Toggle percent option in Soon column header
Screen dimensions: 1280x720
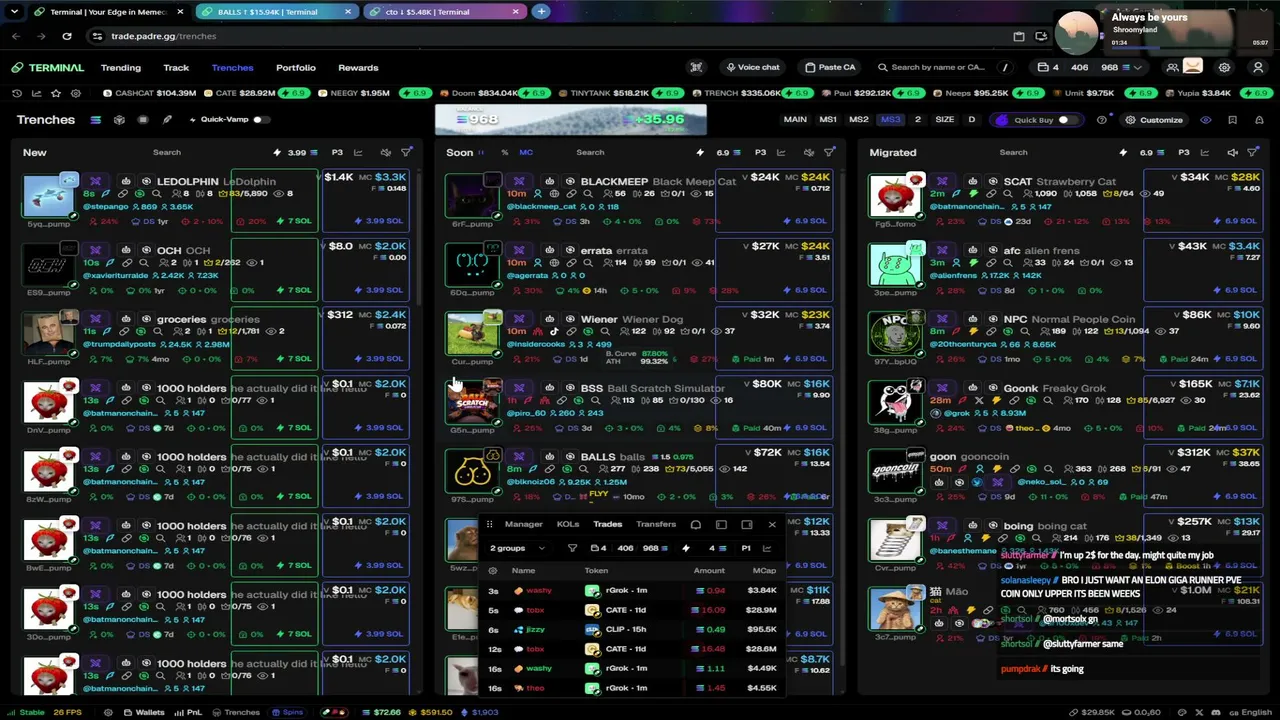click(504, 153)
